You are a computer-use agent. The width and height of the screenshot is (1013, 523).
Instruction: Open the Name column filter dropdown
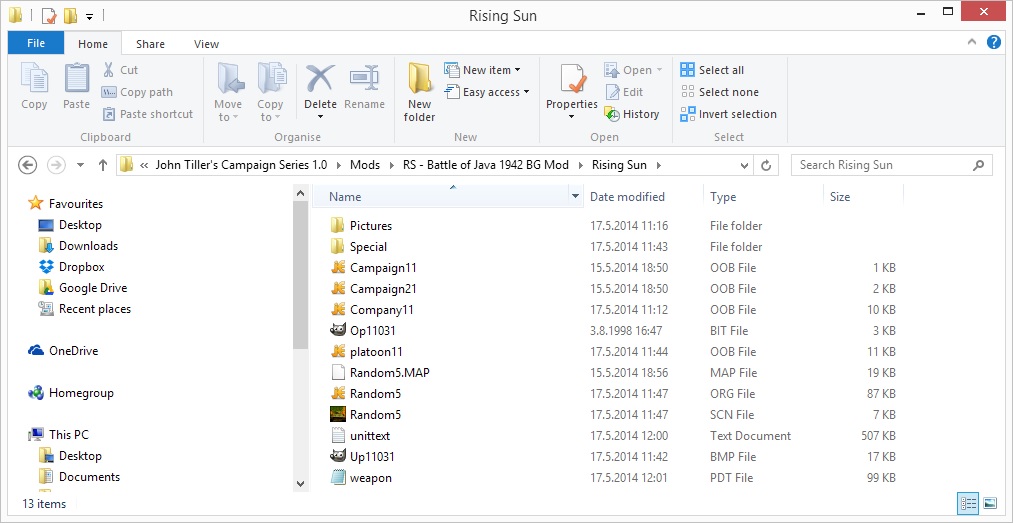tap(575, 196)
